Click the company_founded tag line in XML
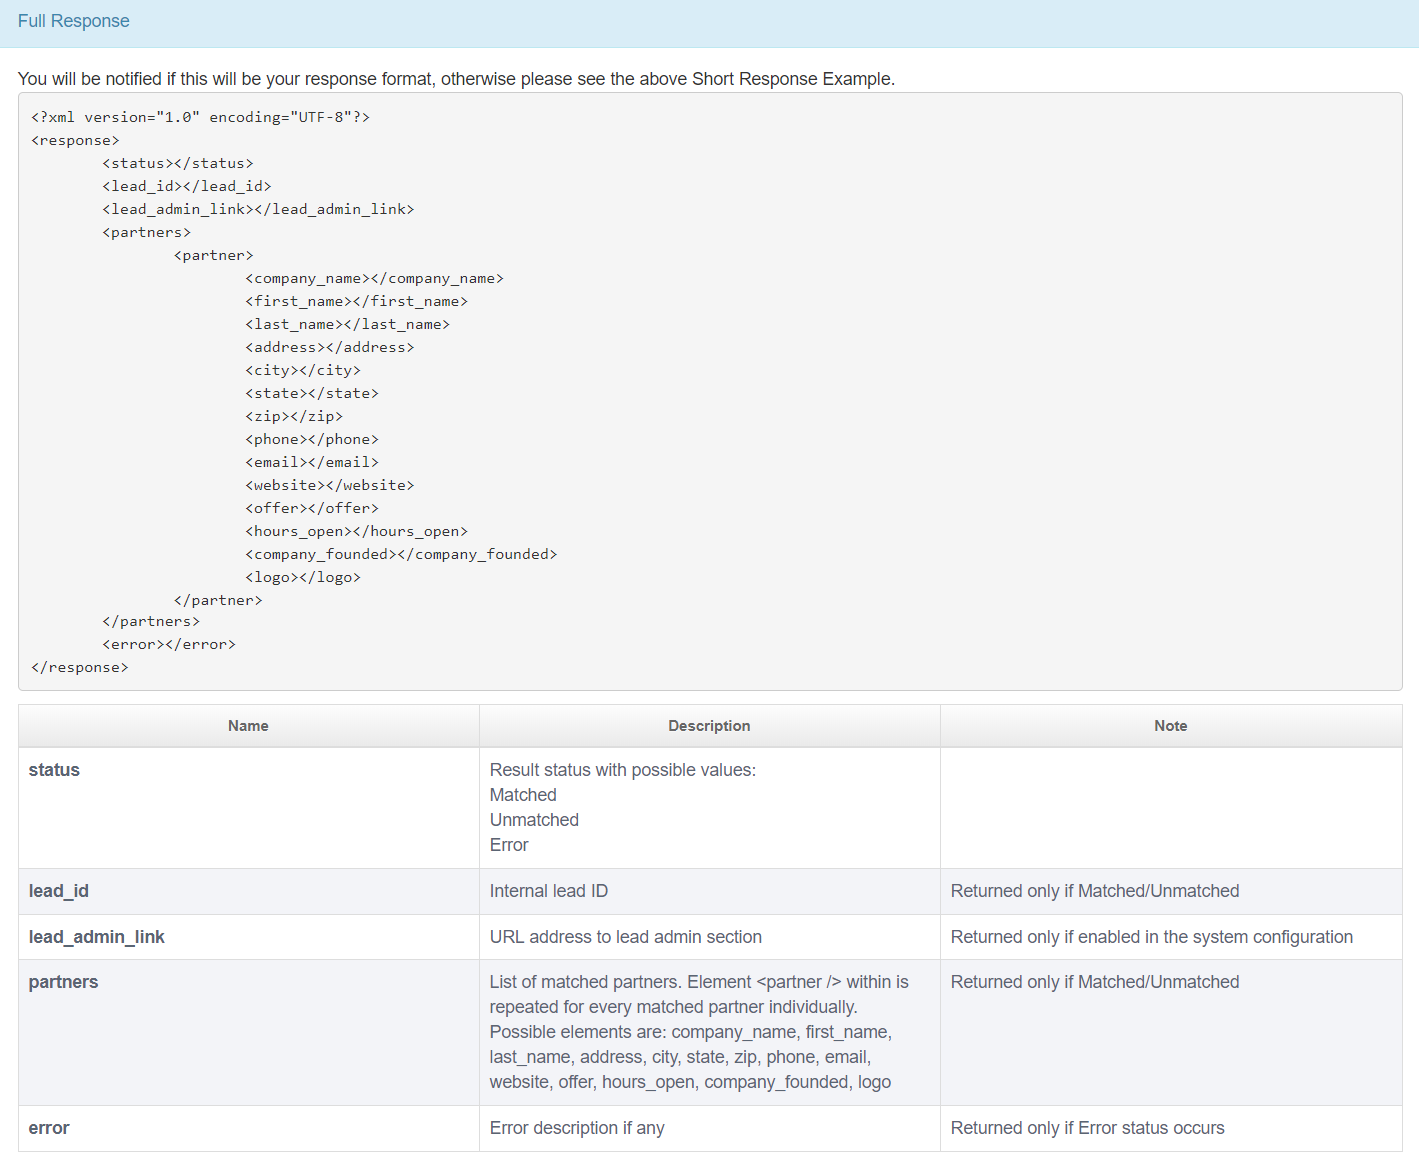The image size is (1419, 1158). (x=400, y=554)
